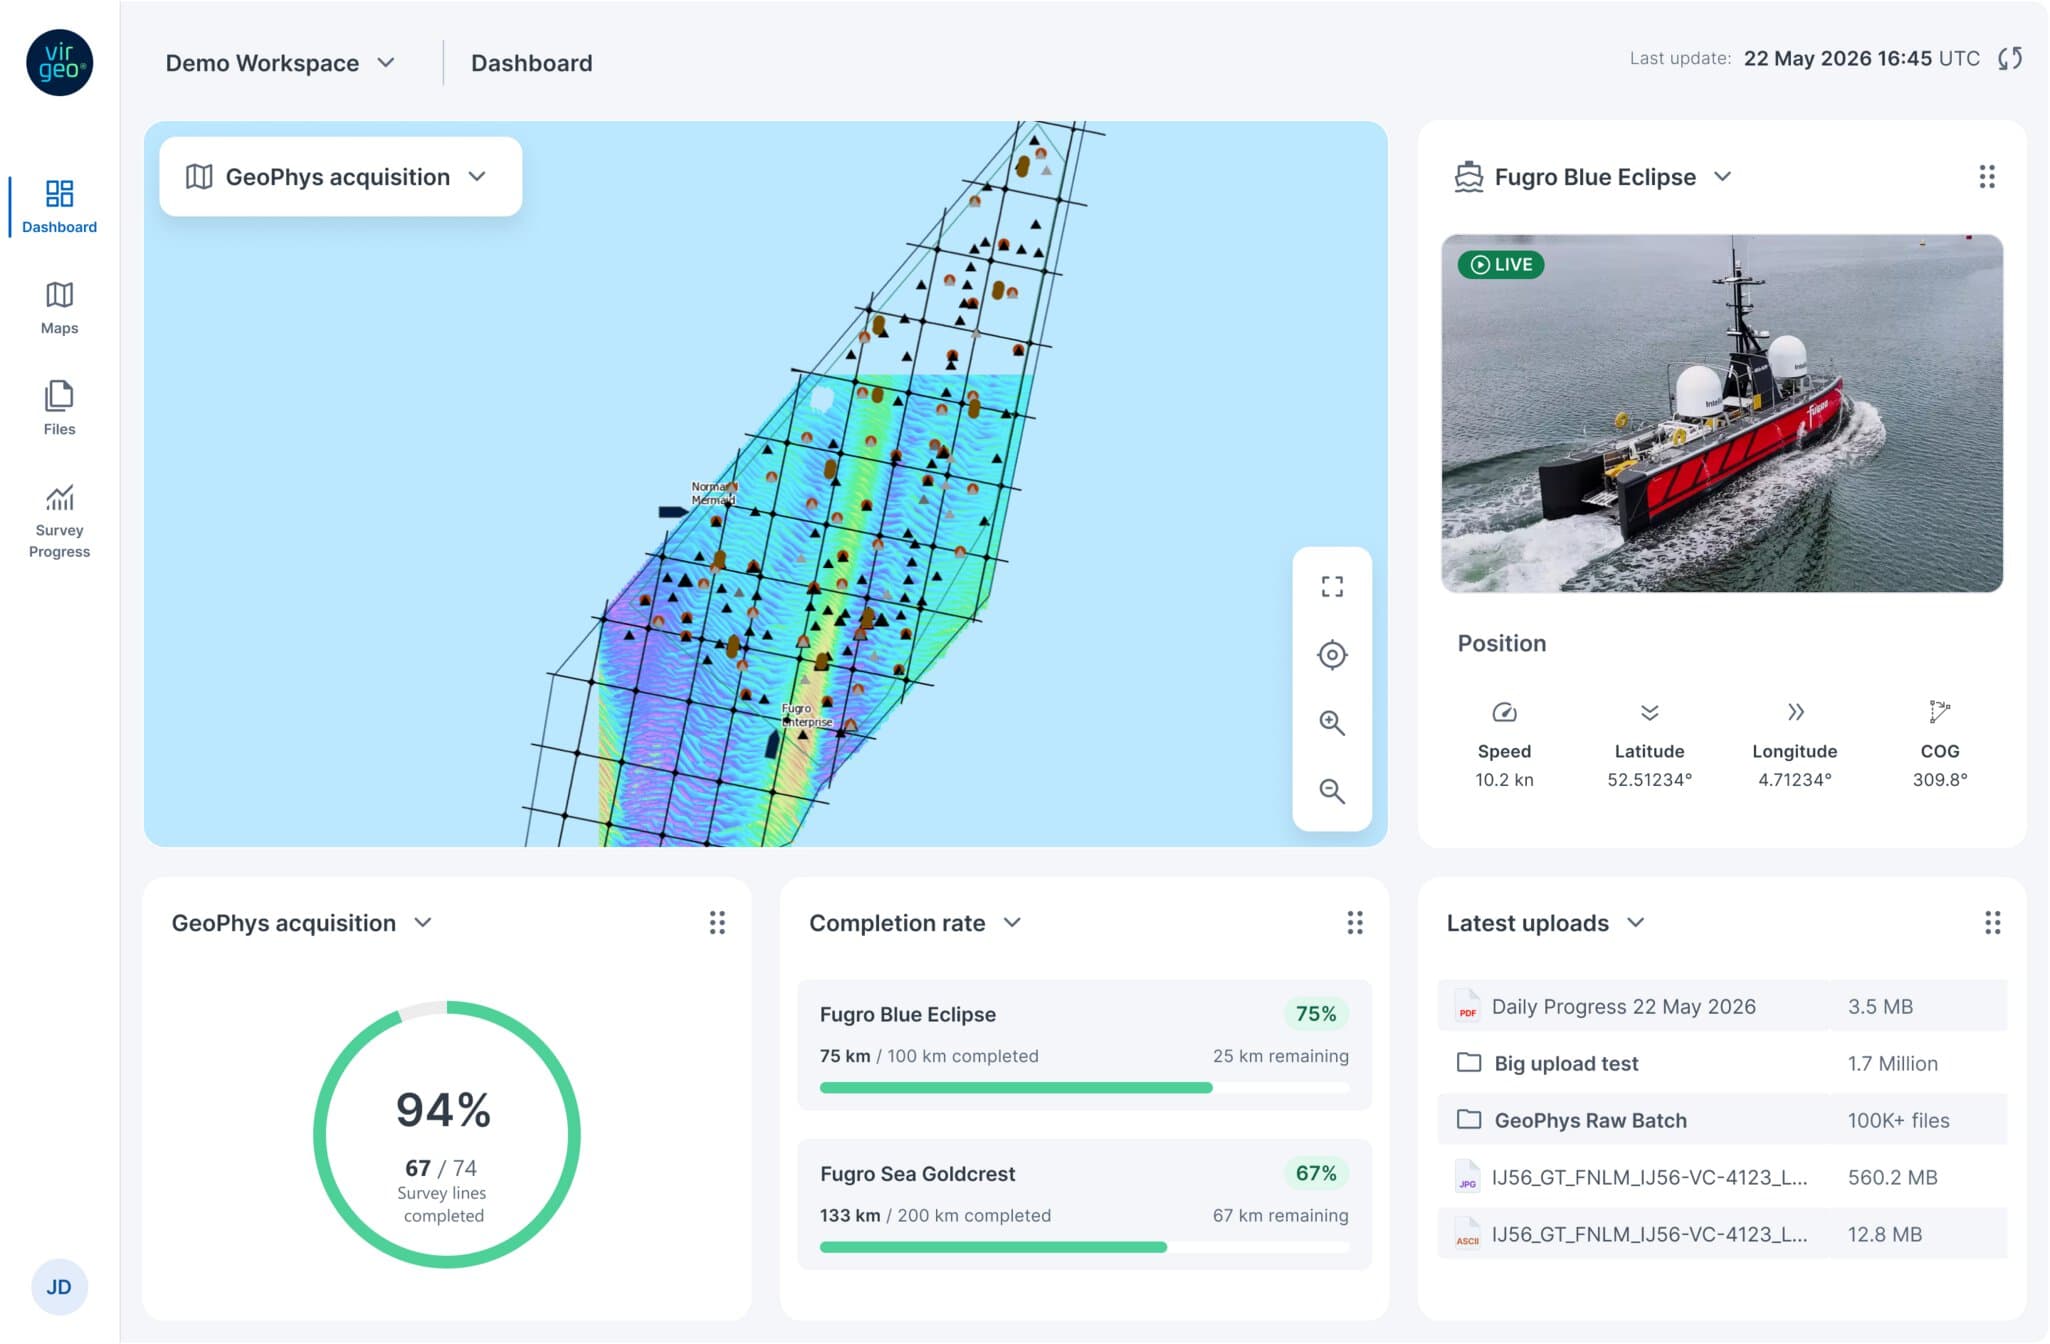Open Daily Progress 22 May 2026 file
Image resolution: width=2050 pixels, height=1344 pixels.
[x=1721, y=1006]
